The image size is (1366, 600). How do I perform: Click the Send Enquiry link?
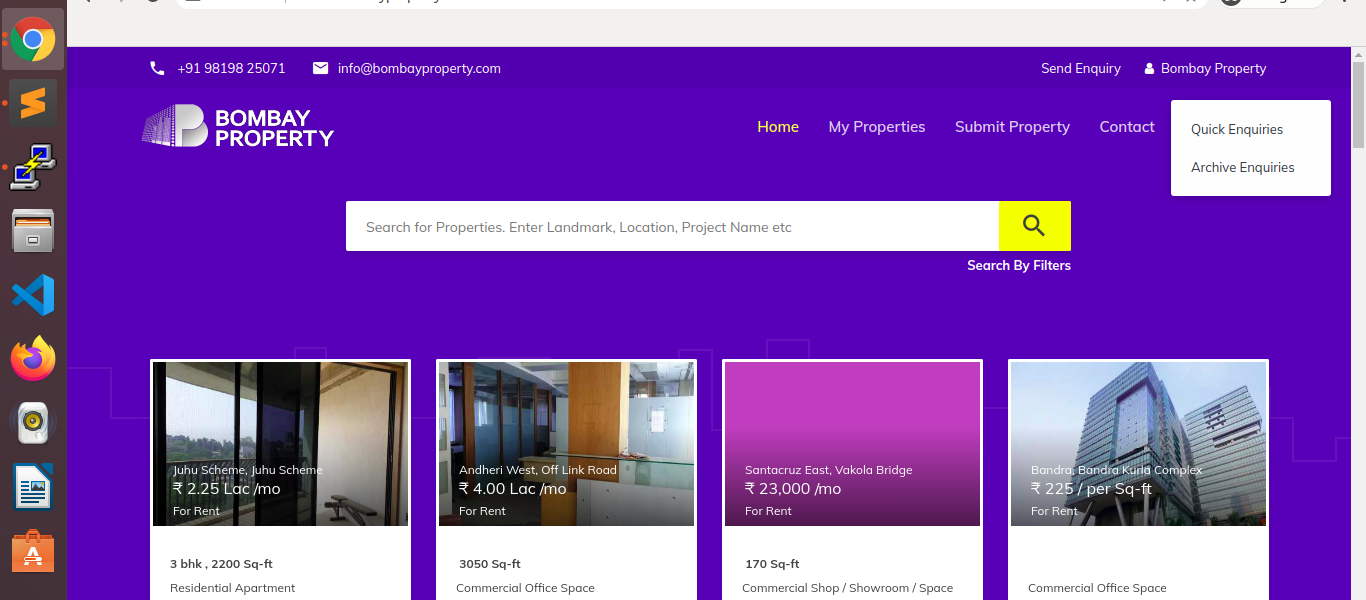(1080, 68)
